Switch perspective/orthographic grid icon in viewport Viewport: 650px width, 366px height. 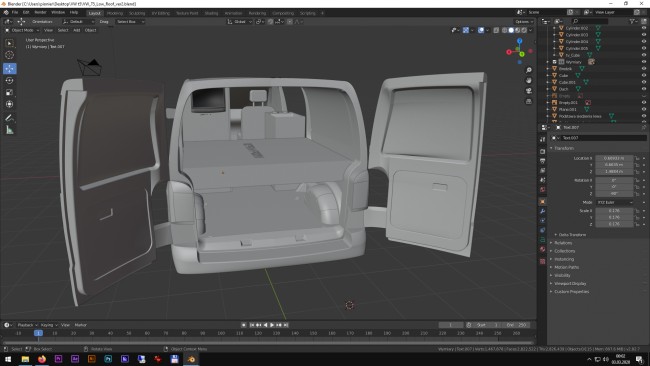click(x=529, y=101)
